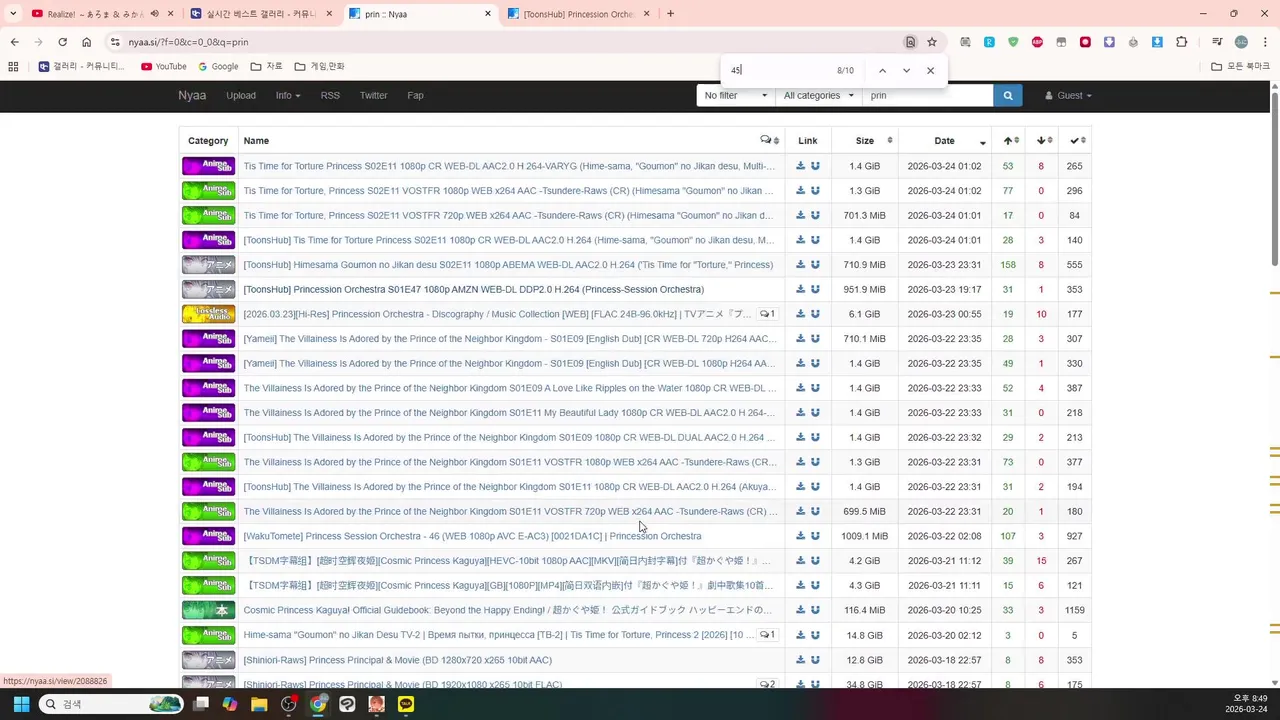This screenshot has height=720, width=1280.
Task: Click Literature category icon on Cosmic Princess Kaguya Guidebook row
Action: point(208,610)
